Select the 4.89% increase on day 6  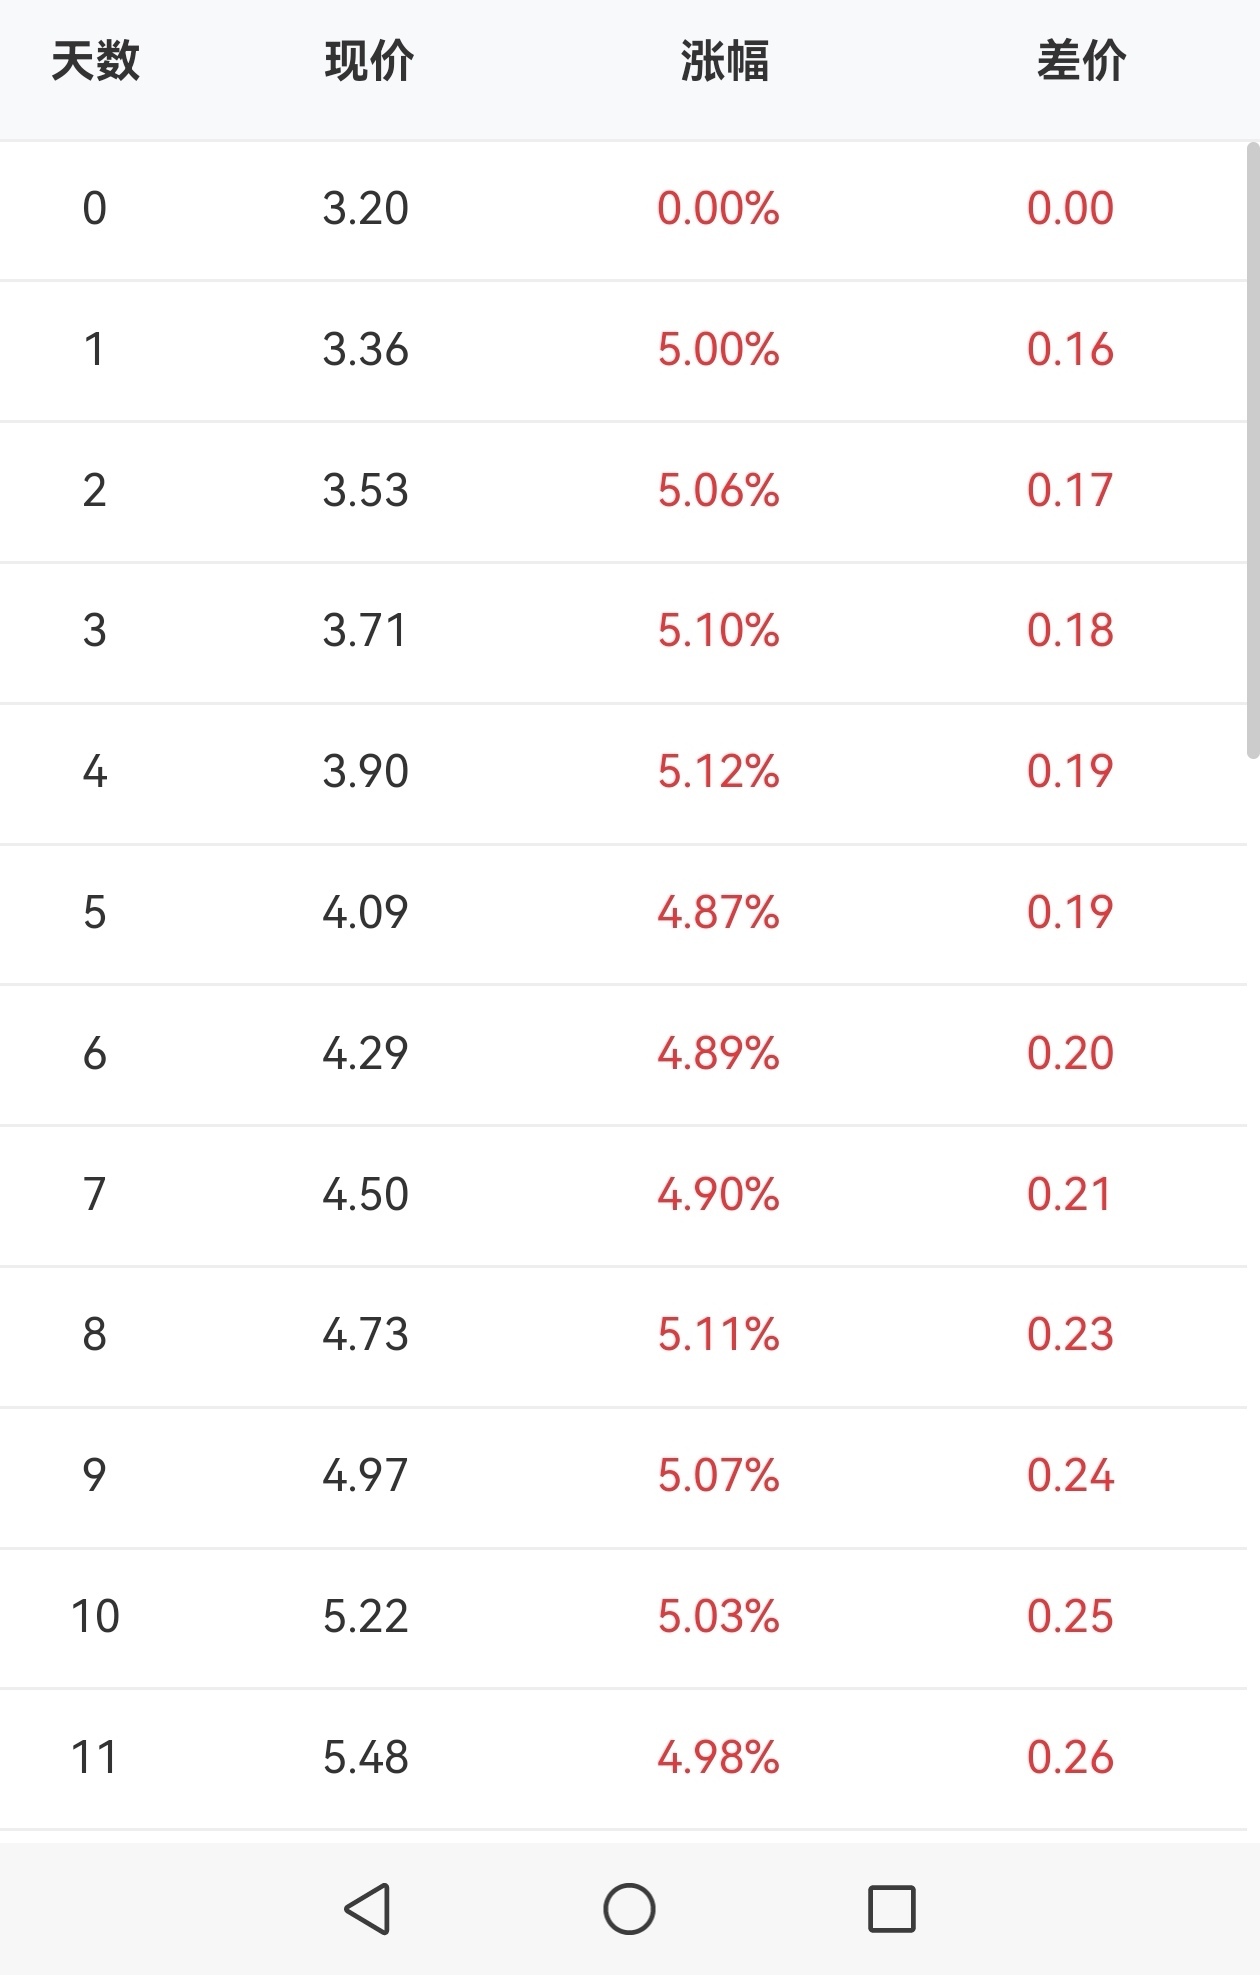click(718, 1054)
